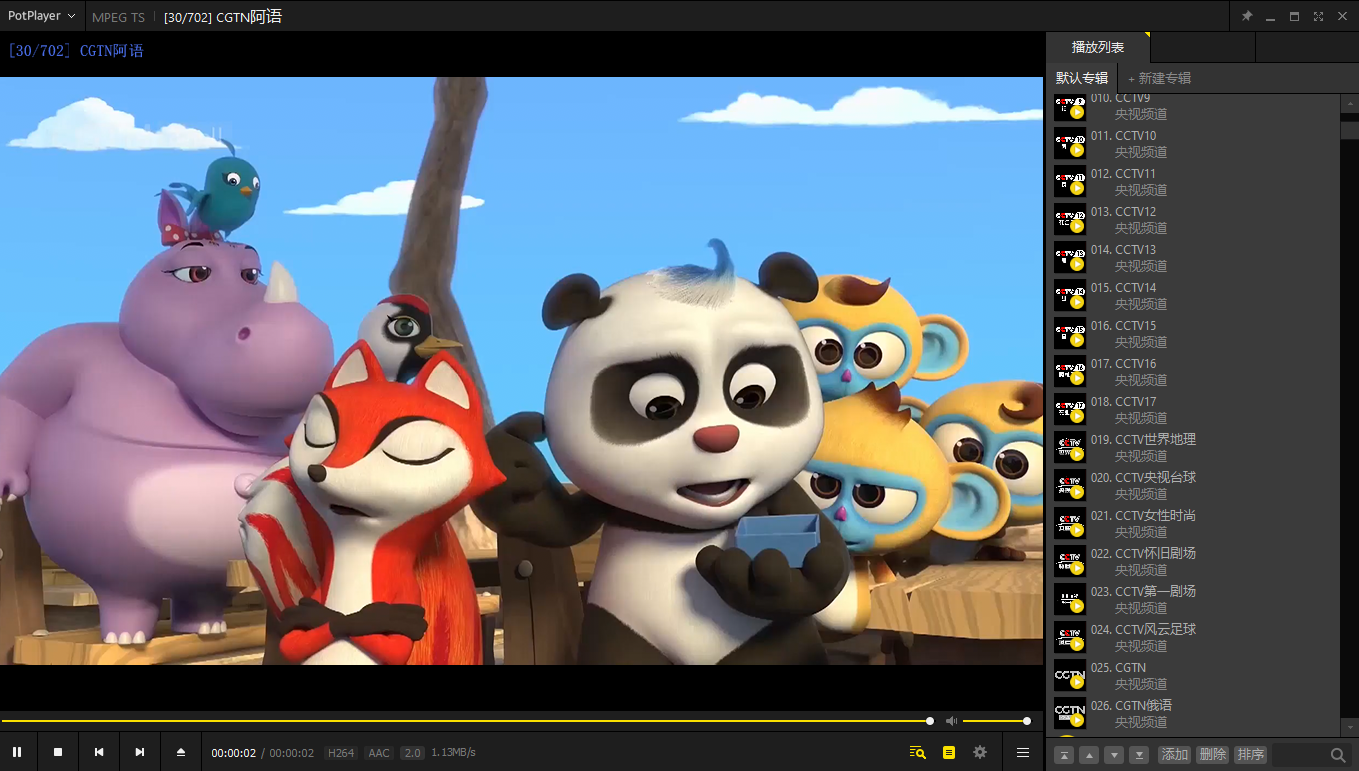Click the 025. CGTN channel thumbnail
This screenshot has width=1359, height=771.
(x=1070, y=676)
